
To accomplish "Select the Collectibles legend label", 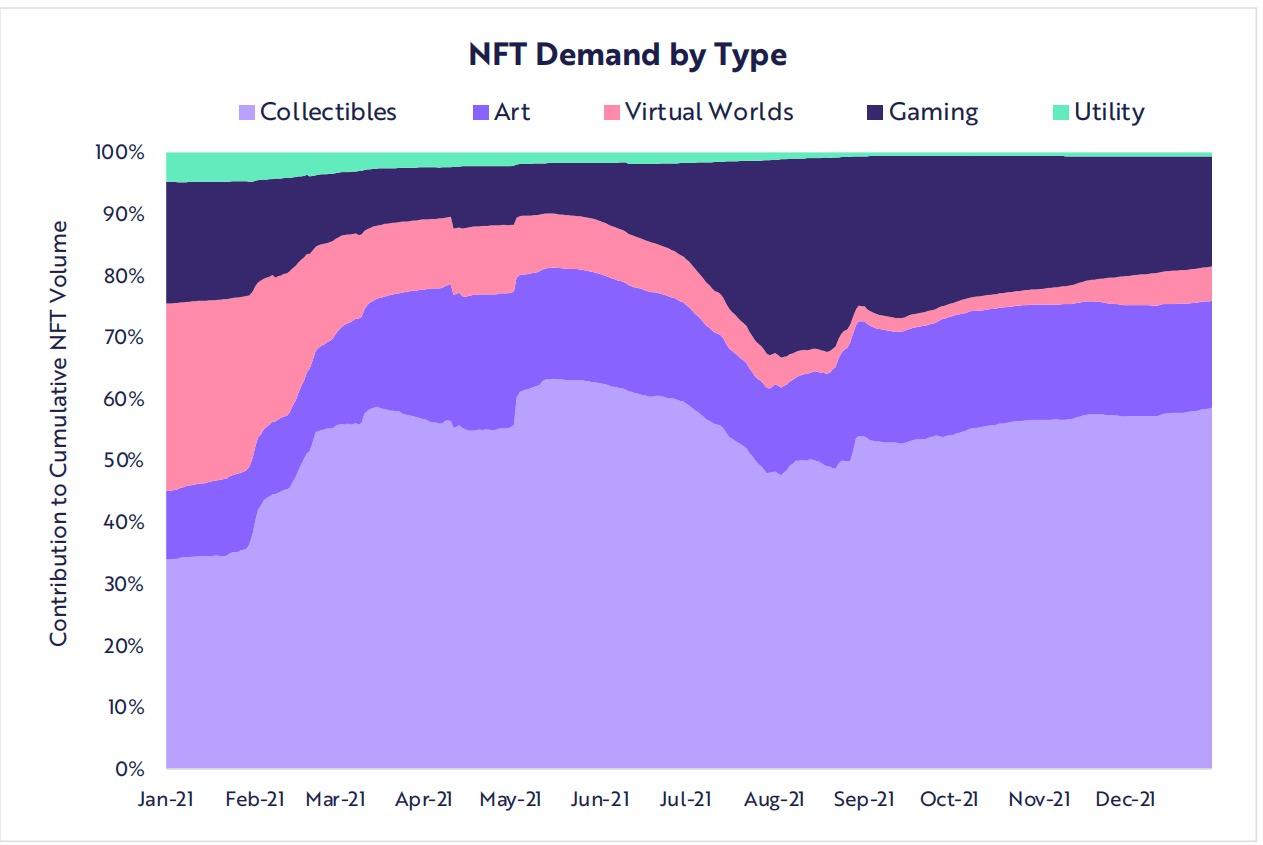I will click(x=328, y=112).
